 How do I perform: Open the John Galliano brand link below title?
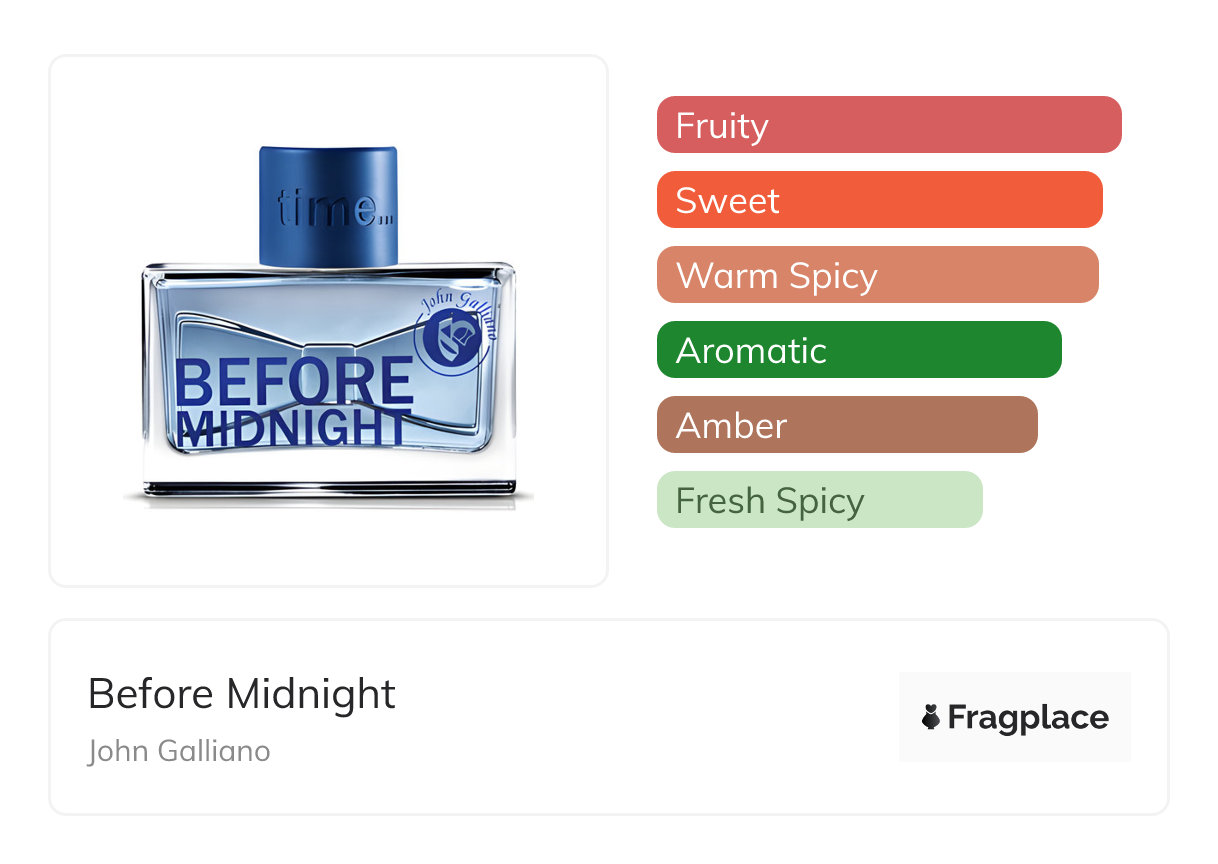(x=179, y=751)
